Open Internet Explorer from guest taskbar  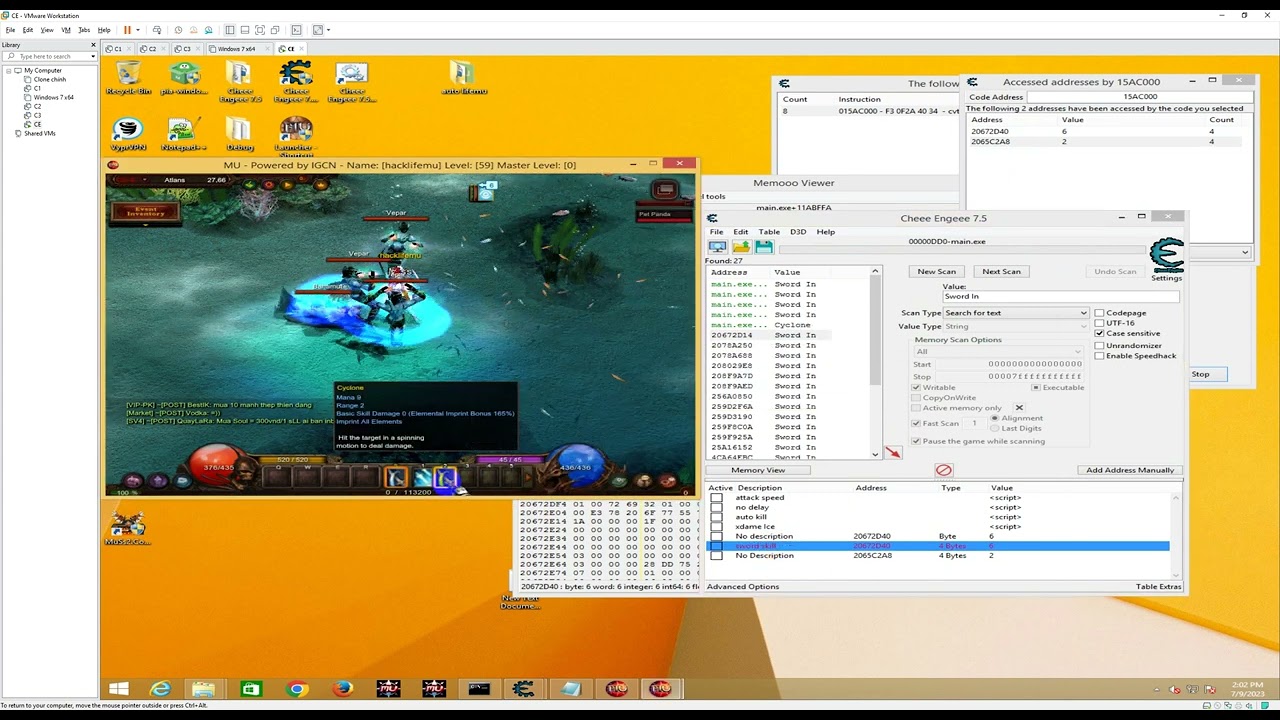click(160, 689)
